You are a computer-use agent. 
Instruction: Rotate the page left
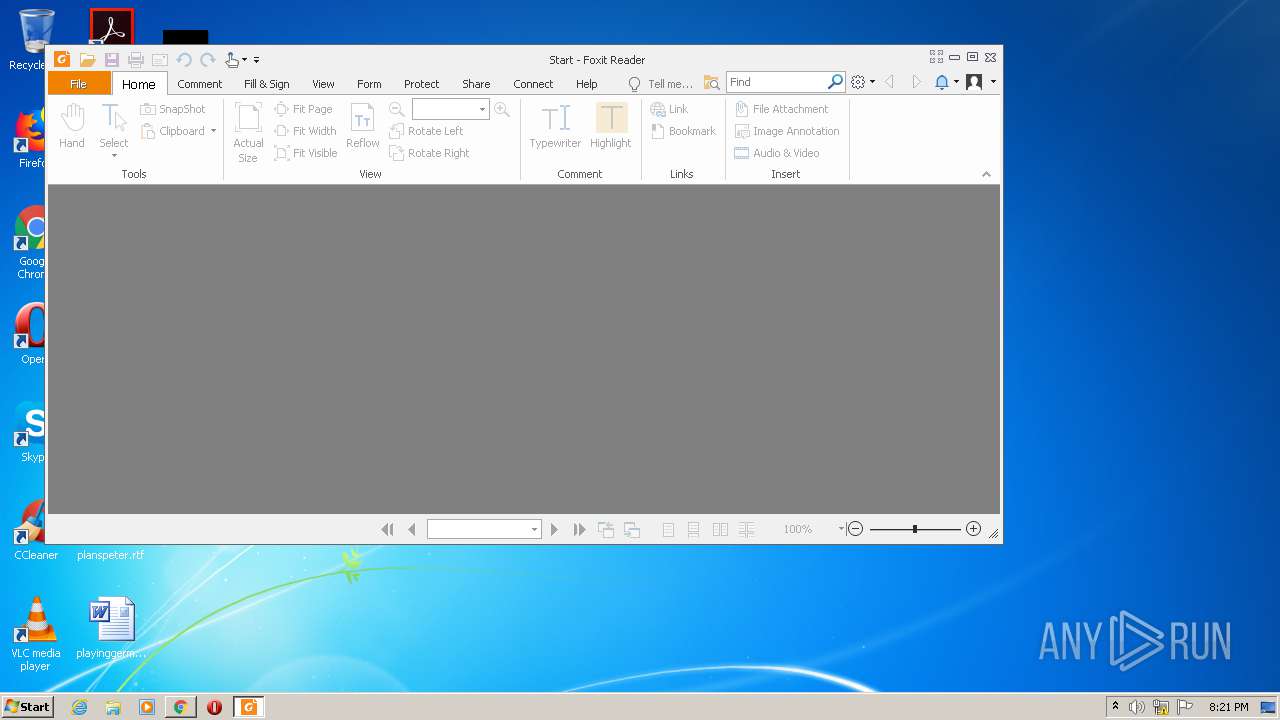click(426, 131)
